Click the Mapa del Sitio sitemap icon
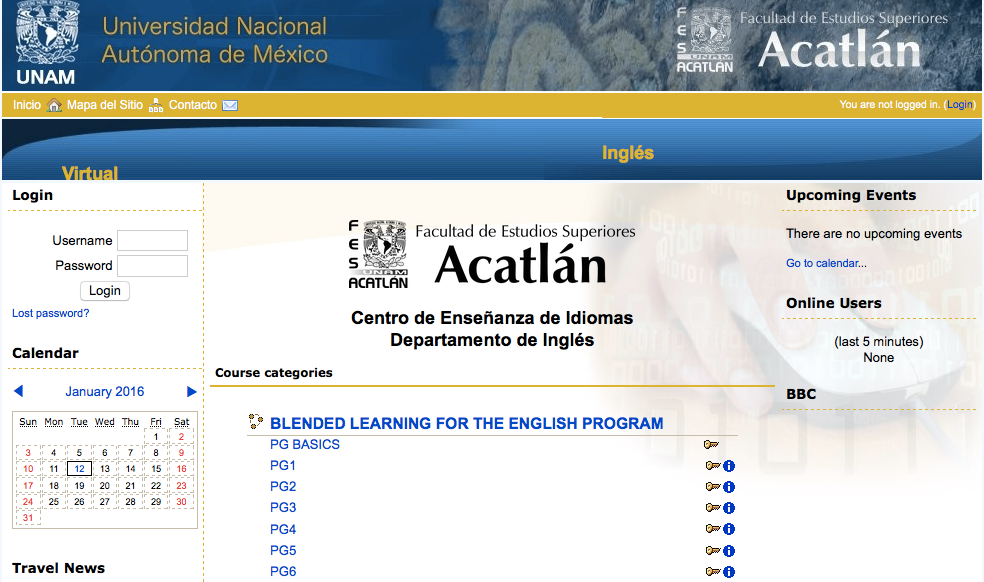Image resolution: width=984 pixels, height=582 pixels. pos(156,105)
